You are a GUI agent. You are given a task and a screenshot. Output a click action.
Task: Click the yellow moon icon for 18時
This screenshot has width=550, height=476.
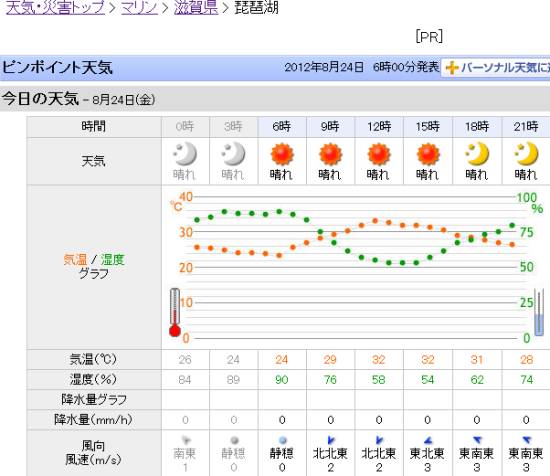477,154
